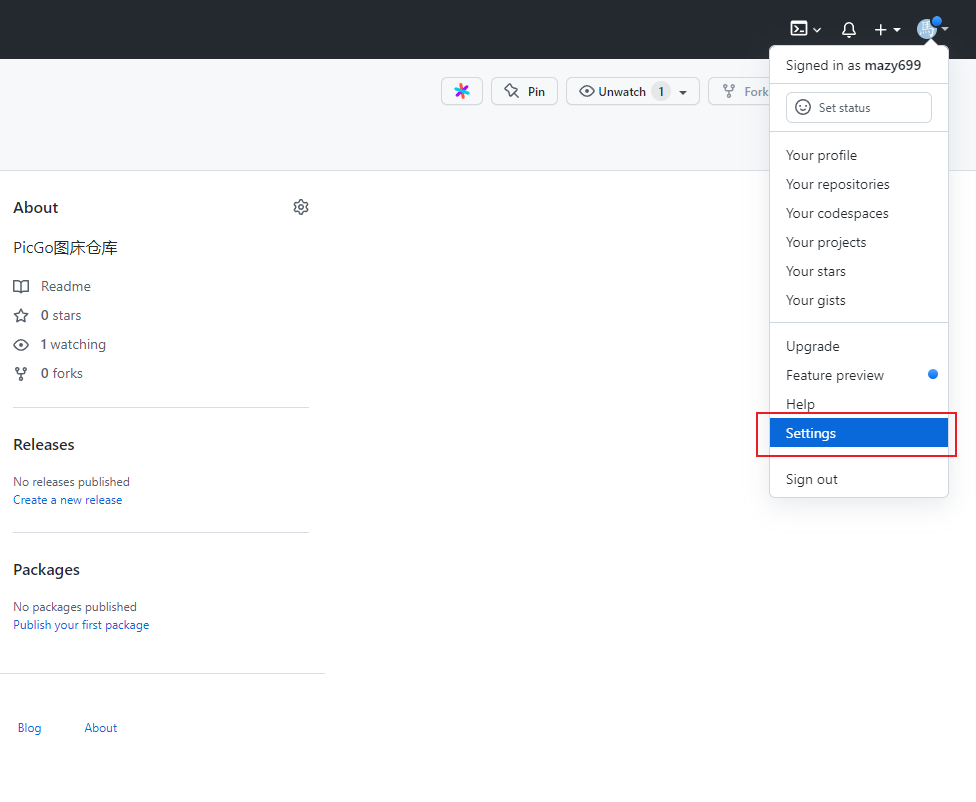Click the book icon beside Readme

[21, 286]
